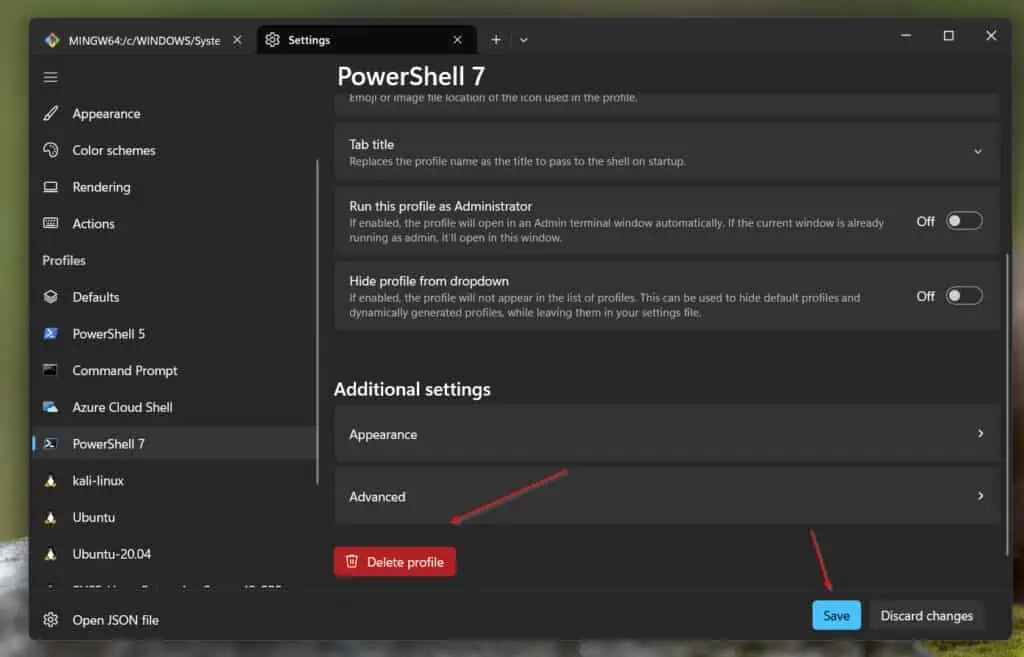Toggle Hide profile from dropdown switch

(964, 296)
